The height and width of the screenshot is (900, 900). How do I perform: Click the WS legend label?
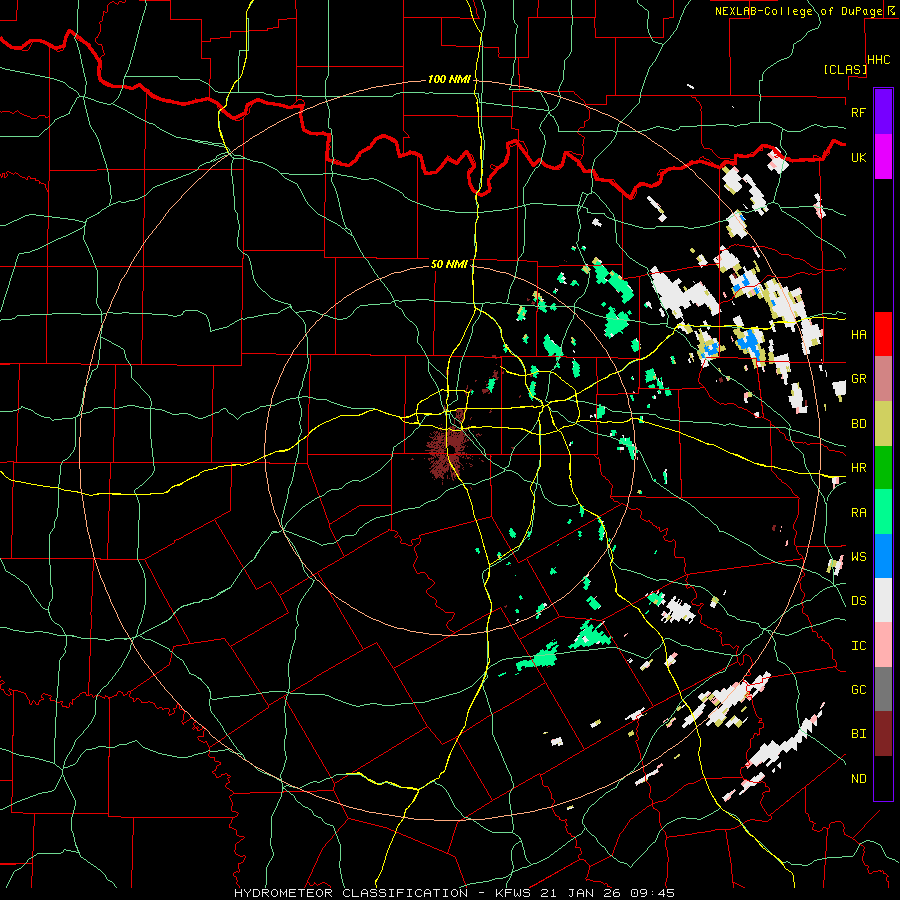[858, 556]
